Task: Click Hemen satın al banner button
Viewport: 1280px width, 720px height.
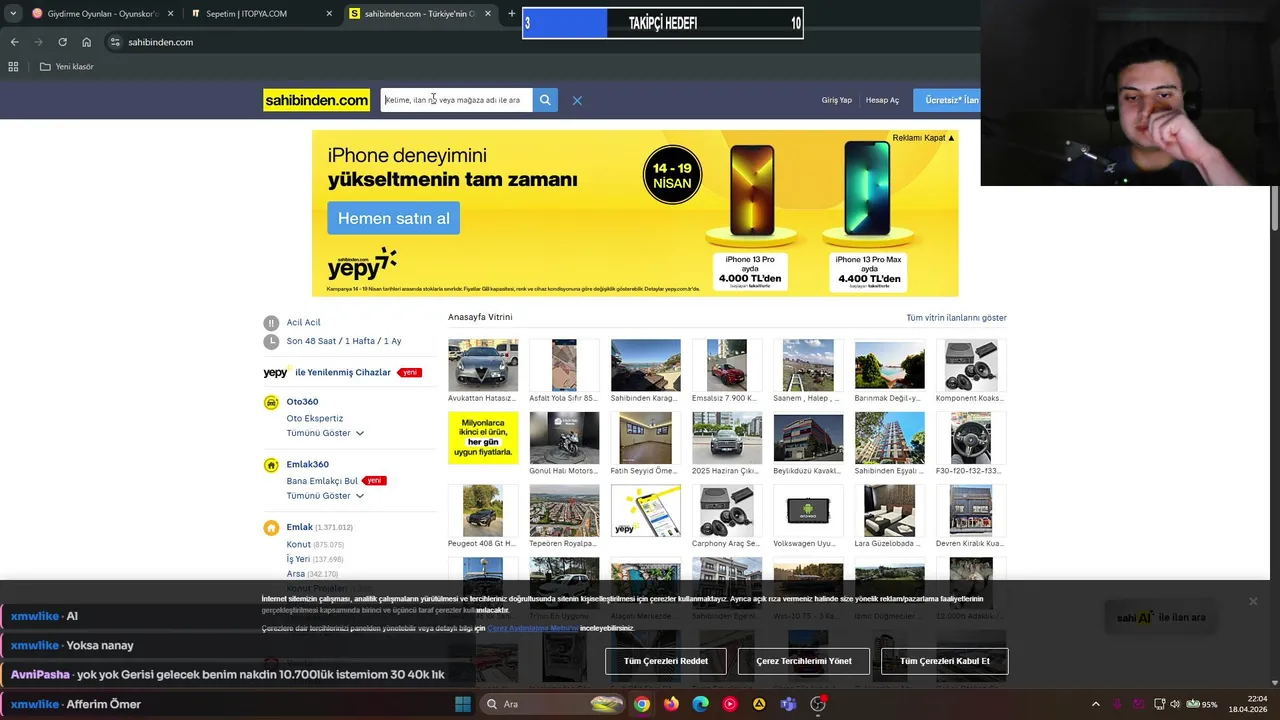Action: [393, 218]
